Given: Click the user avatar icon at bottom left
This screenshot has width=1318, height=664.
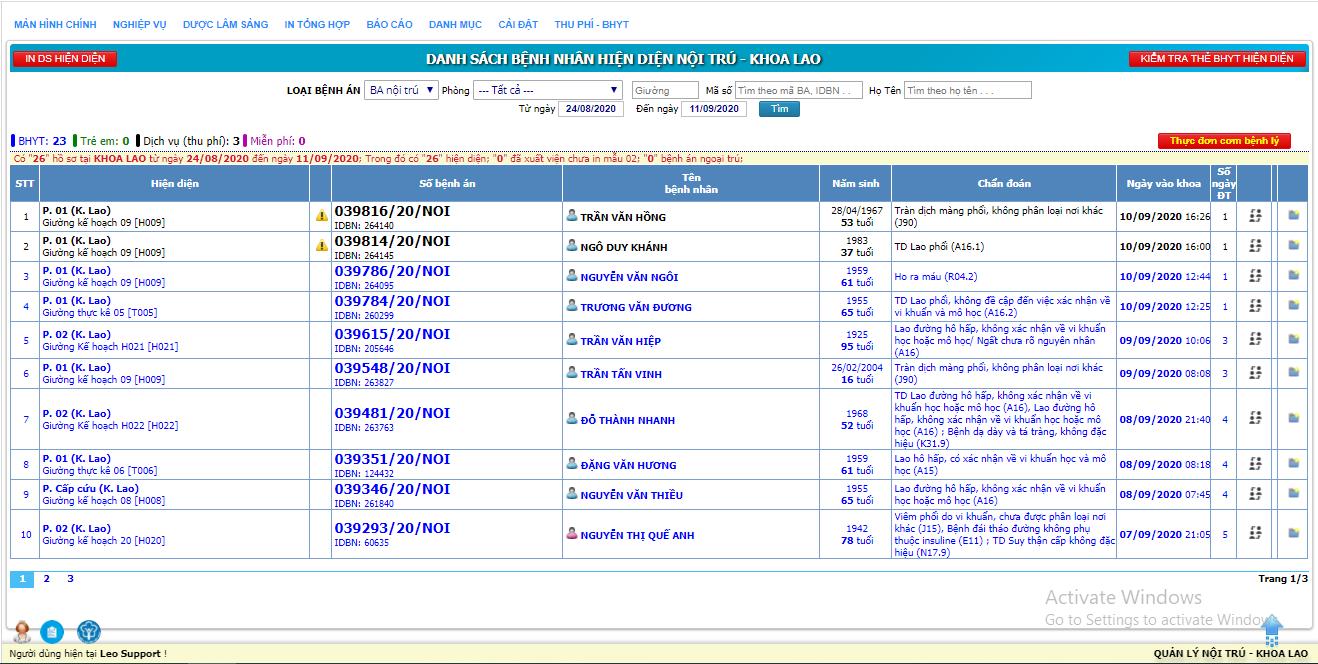Looking at the screenshot, I should [22, 631].
